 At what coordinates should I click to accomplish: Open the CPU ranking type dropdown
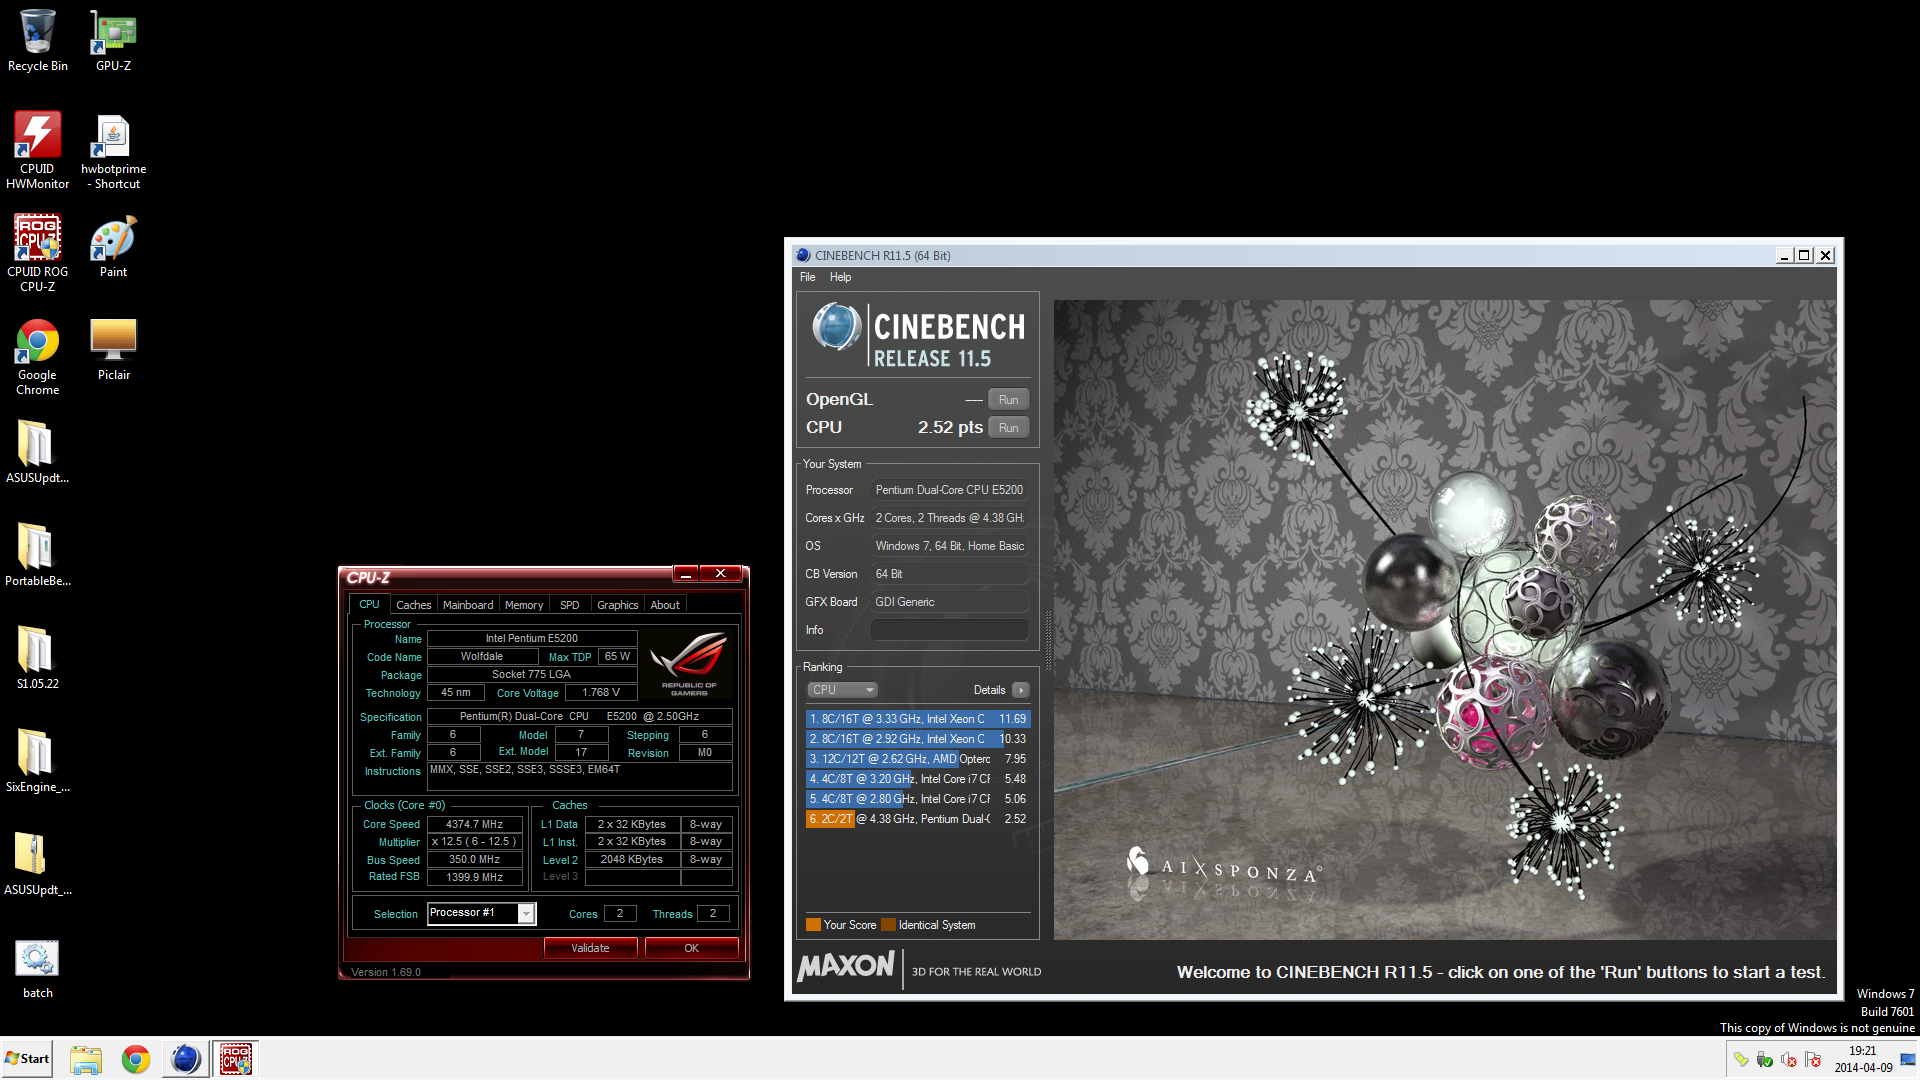(x=842, y=690)
